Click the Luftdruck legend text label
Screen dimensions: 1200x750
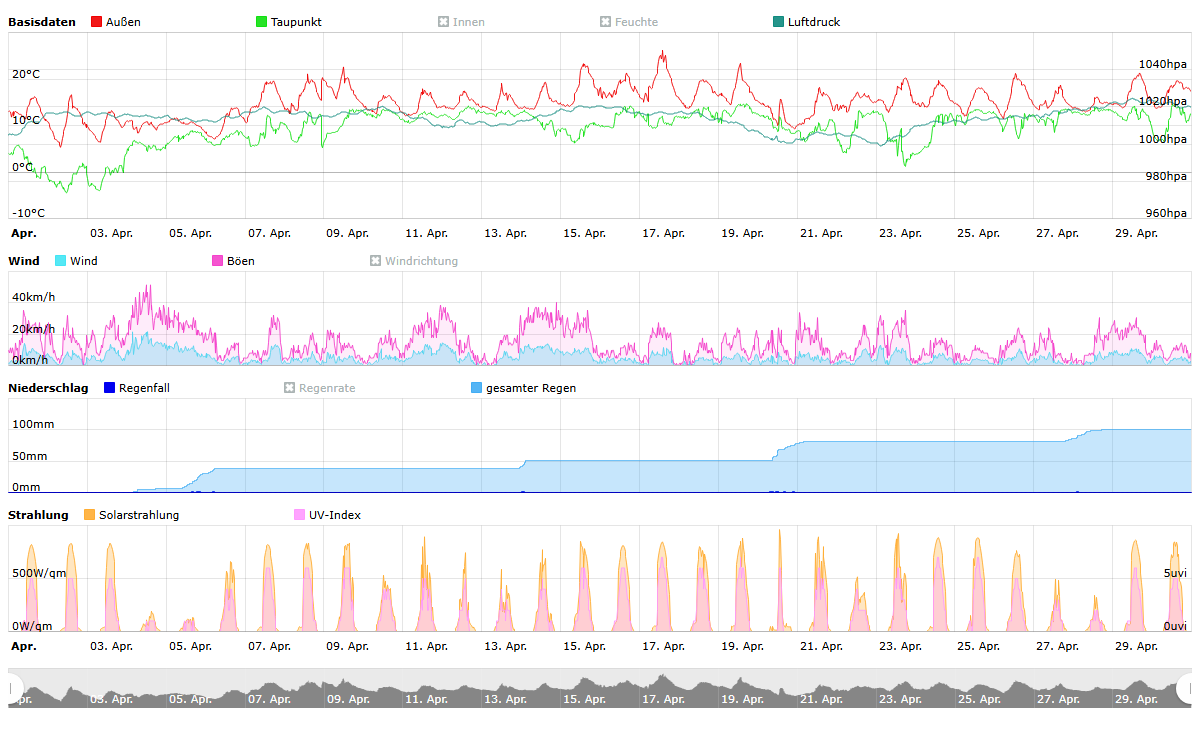[x=814, y=22]
